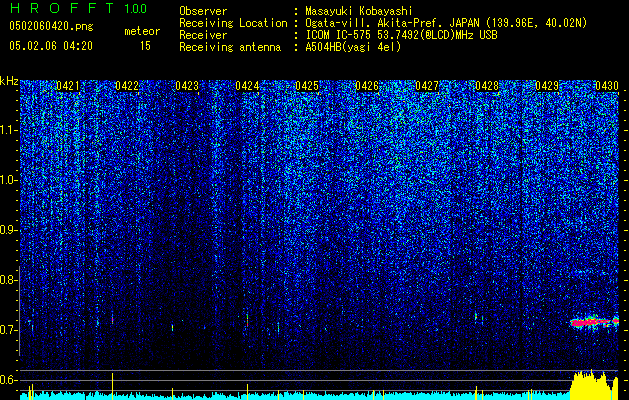The image size is (629, 400).
Task: Select the filename 0502060420.png
Action: click(51, 26)
